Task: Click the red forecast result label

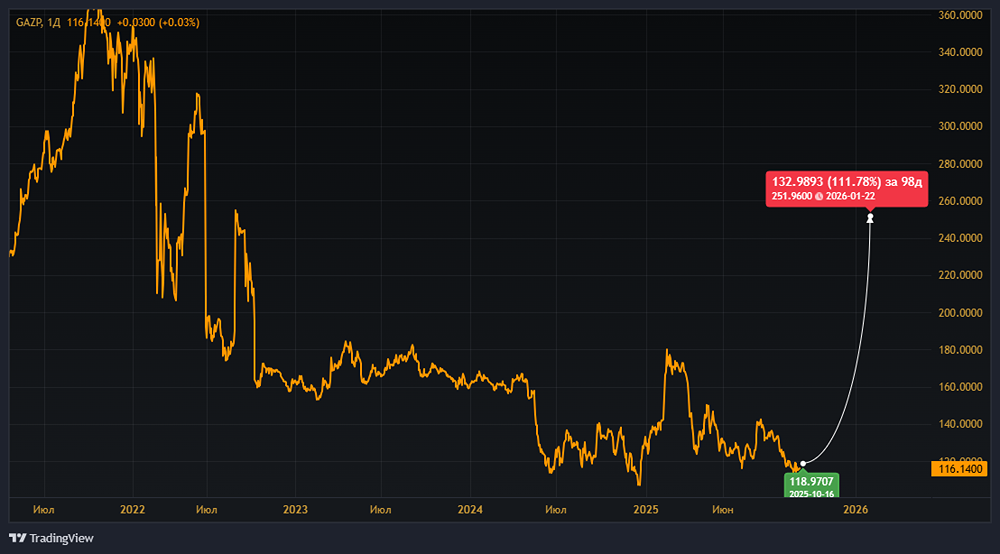Action: coord(846,188)
